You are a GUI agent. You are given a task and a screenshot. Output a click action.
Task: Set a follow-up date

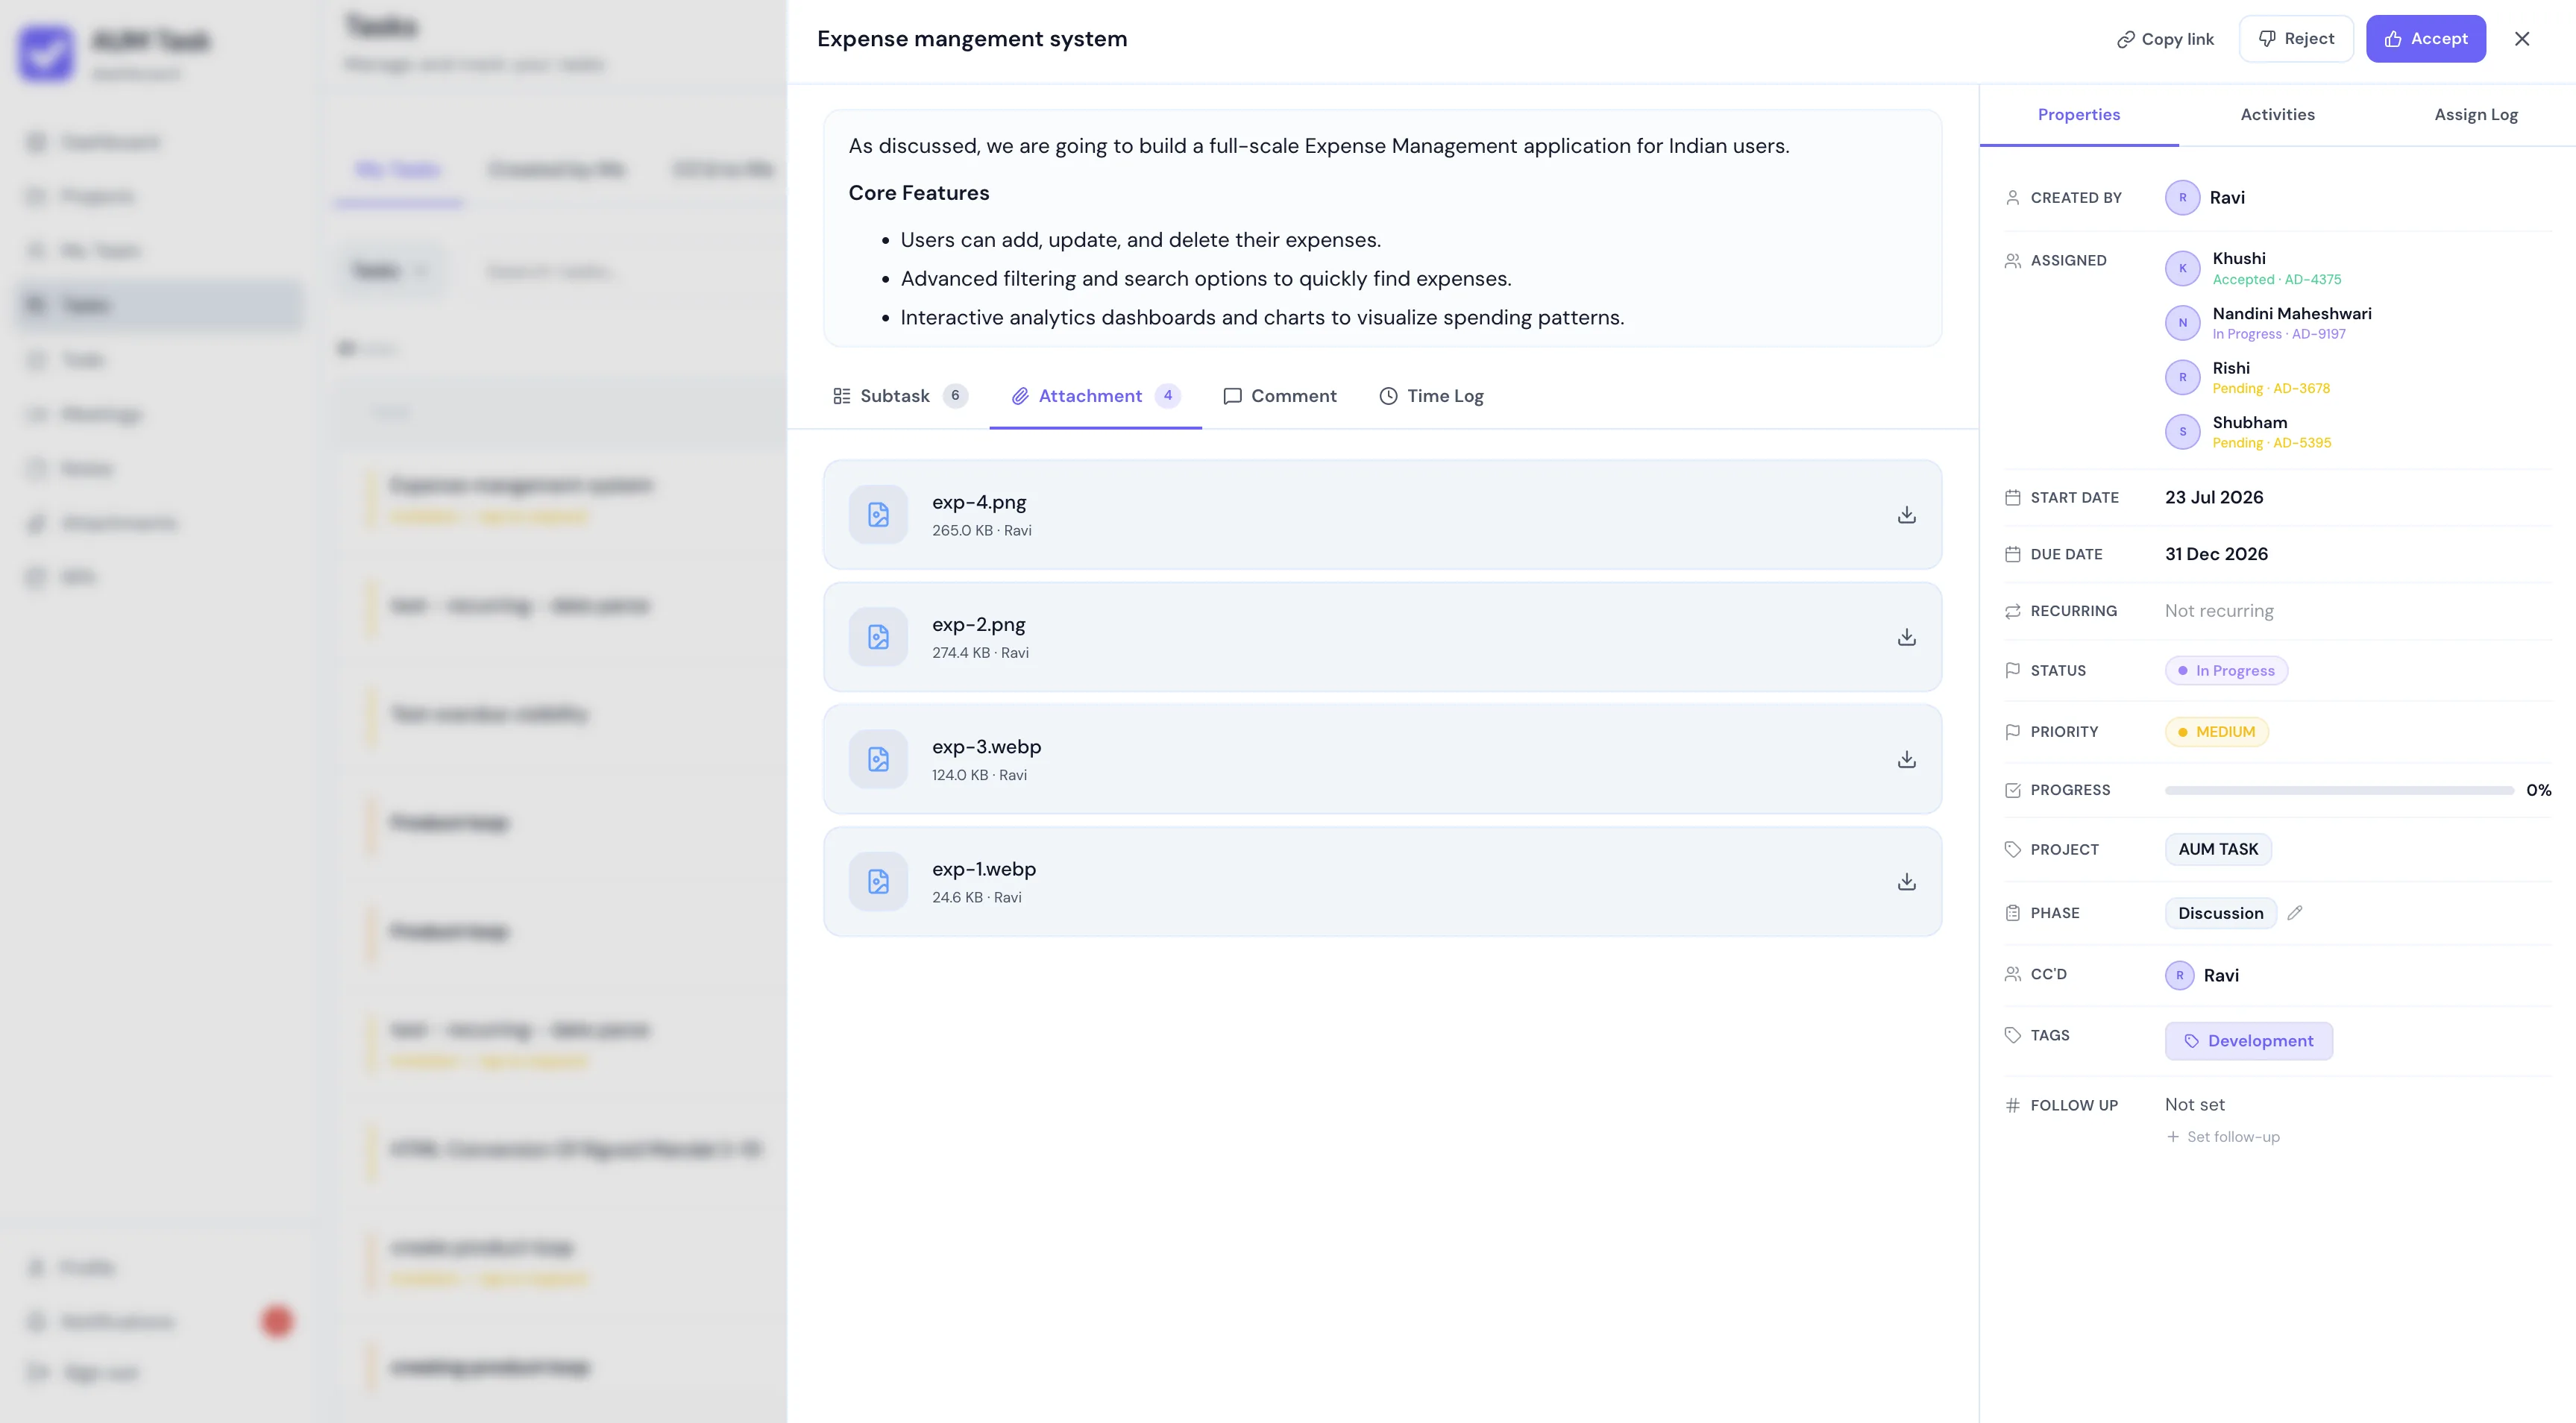(x=2223, y=1137)
